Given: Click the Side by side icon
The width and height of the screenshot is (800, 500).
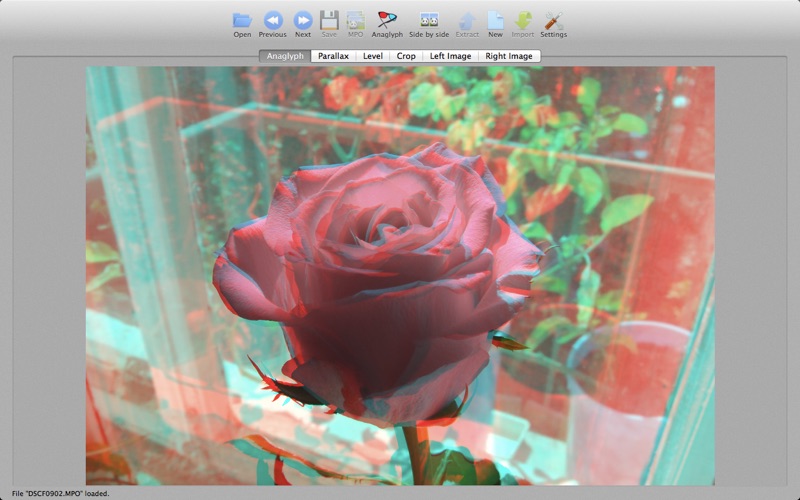Looking at the screenshot, I should (x=429, y=20).
